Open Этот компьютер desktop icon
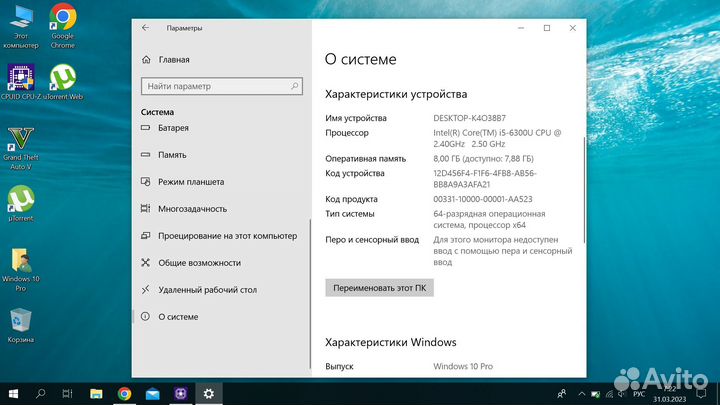The height and width of the screenshot is (405, 720). (21, 28)
